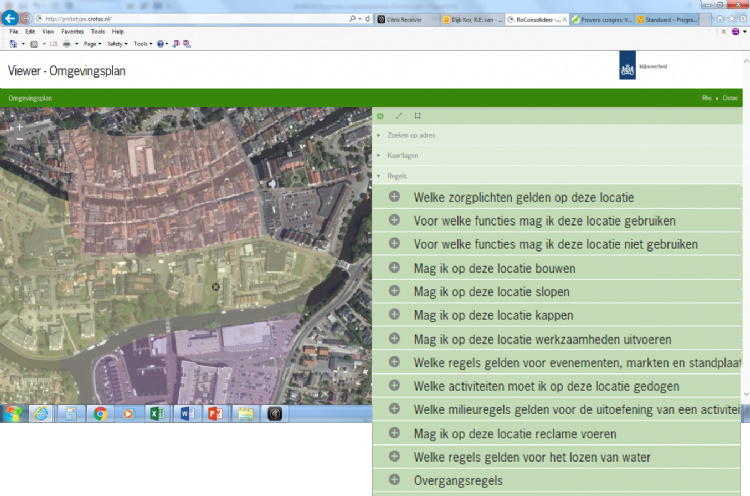Click the line measure tool icon
The image size is (750, 496).
(399, 116)
